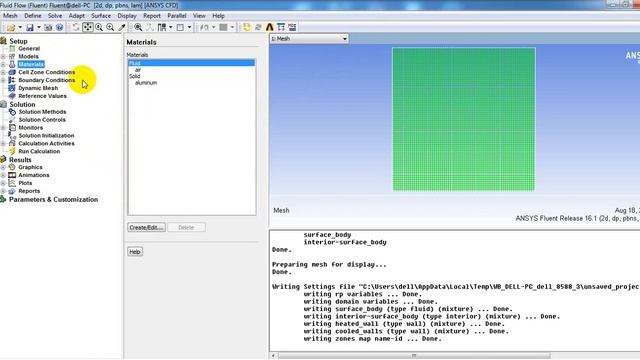This screenshot has width=640, height=360.
Task: Click the General tree item icon
Action: click(12, 49)
